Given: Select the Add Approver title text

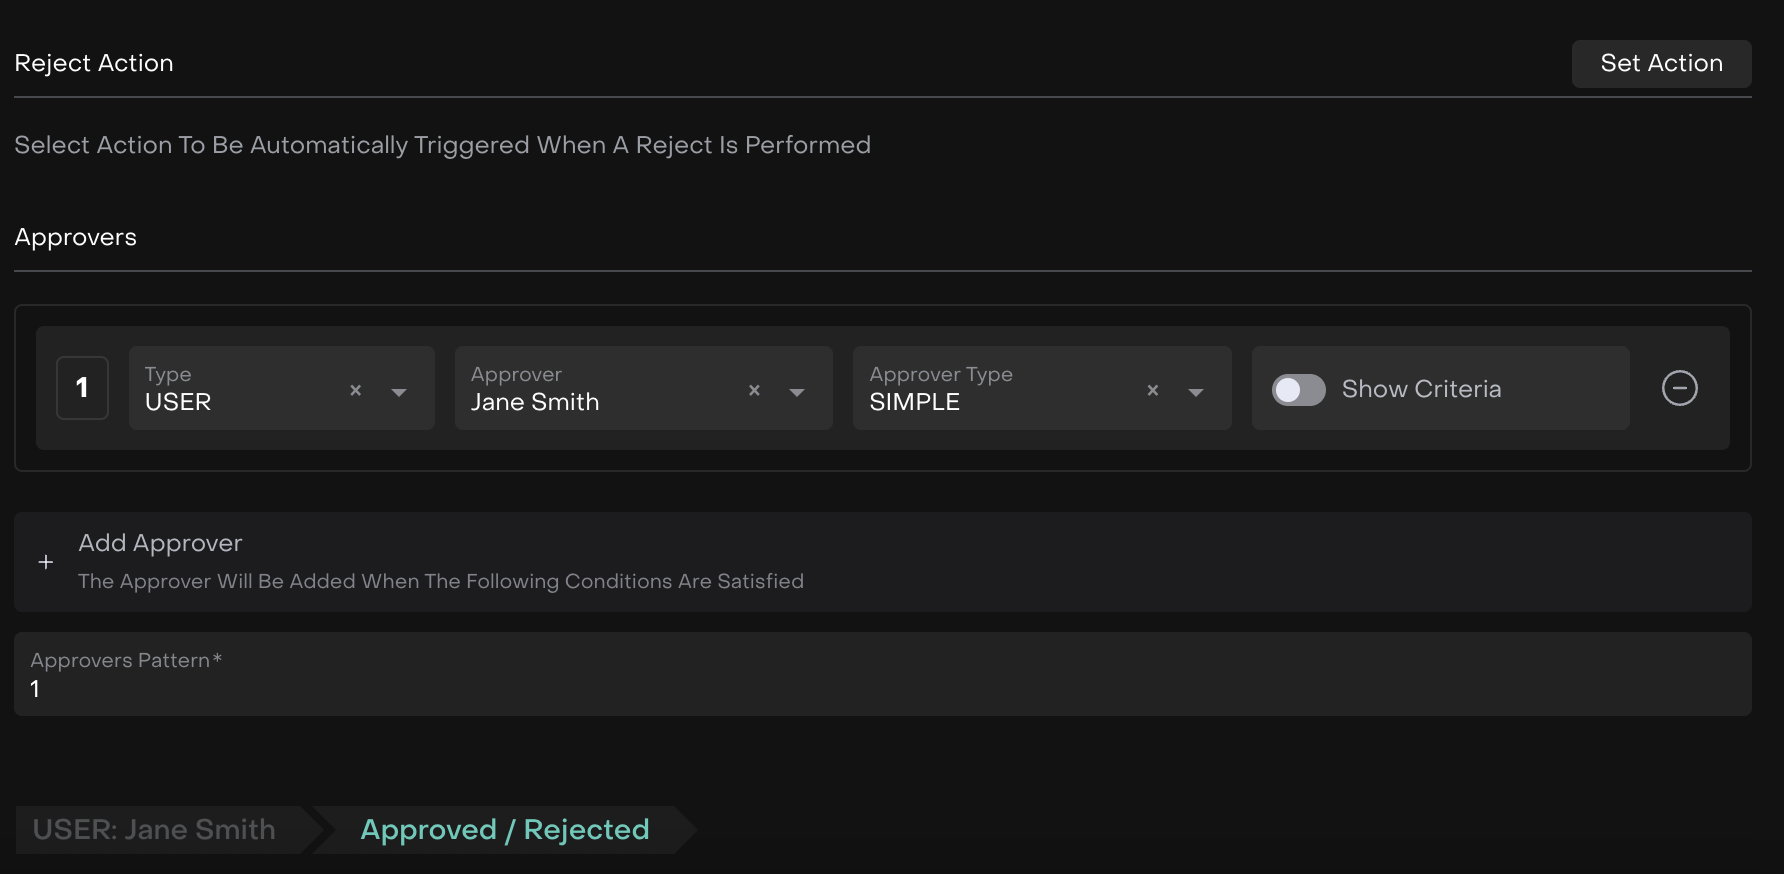Looking at the screenshot, I should point(160,543).
